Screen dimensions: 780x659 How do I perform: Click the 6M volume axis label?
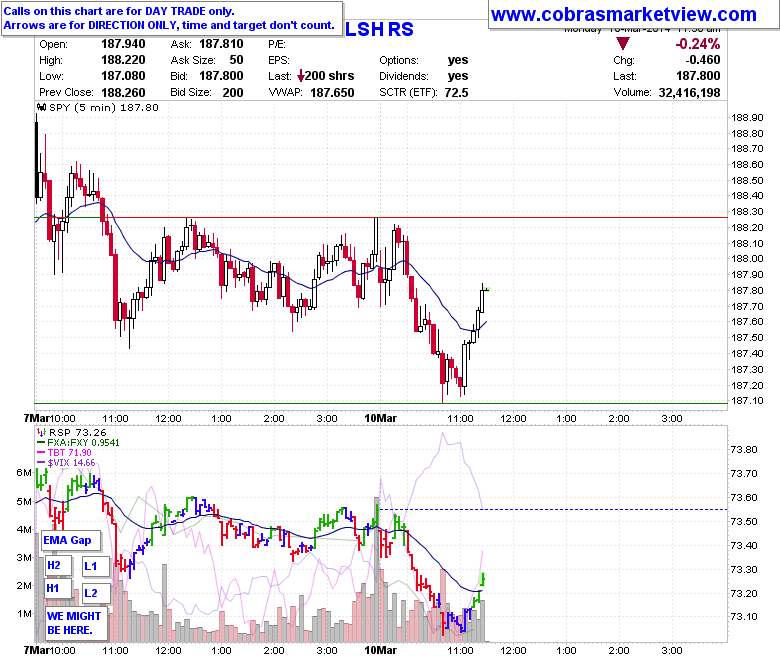coord(24,472)
